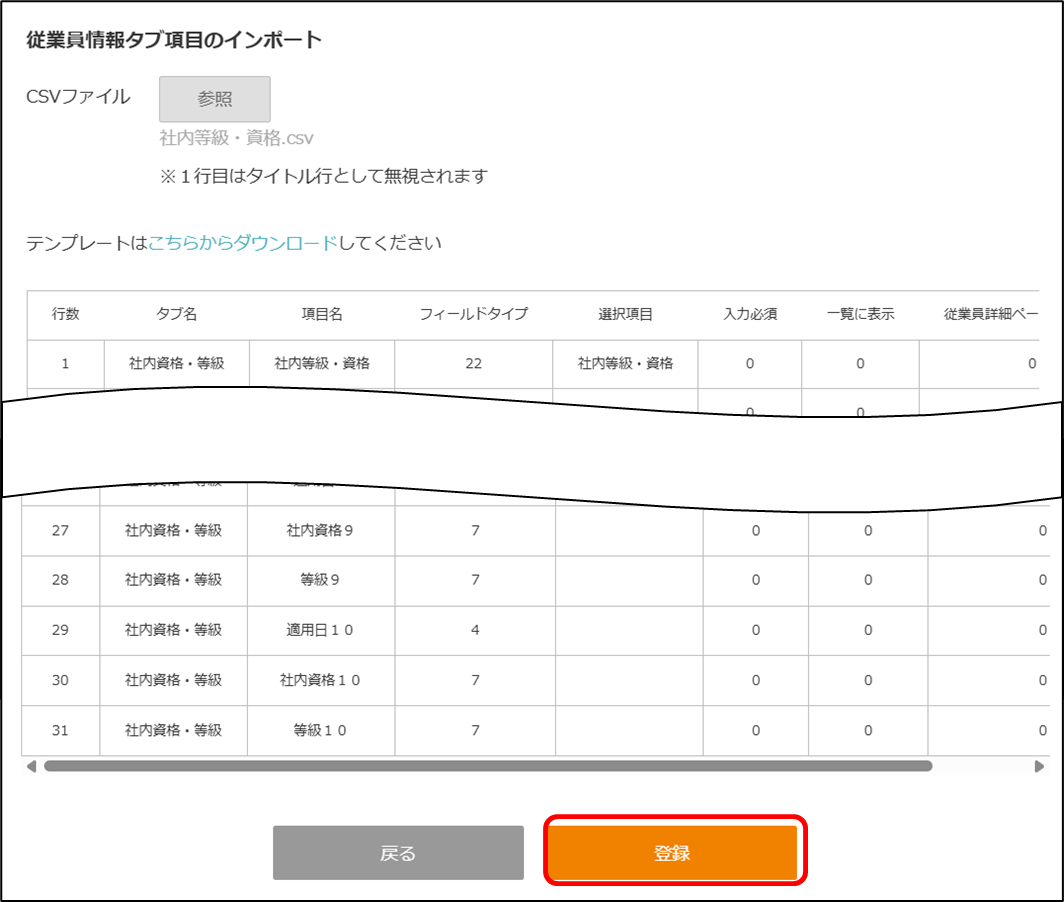This screenshot has width=1064, height=902.
Task: Click the 適用日１０ cell in row 29
Action: point(320,631)
